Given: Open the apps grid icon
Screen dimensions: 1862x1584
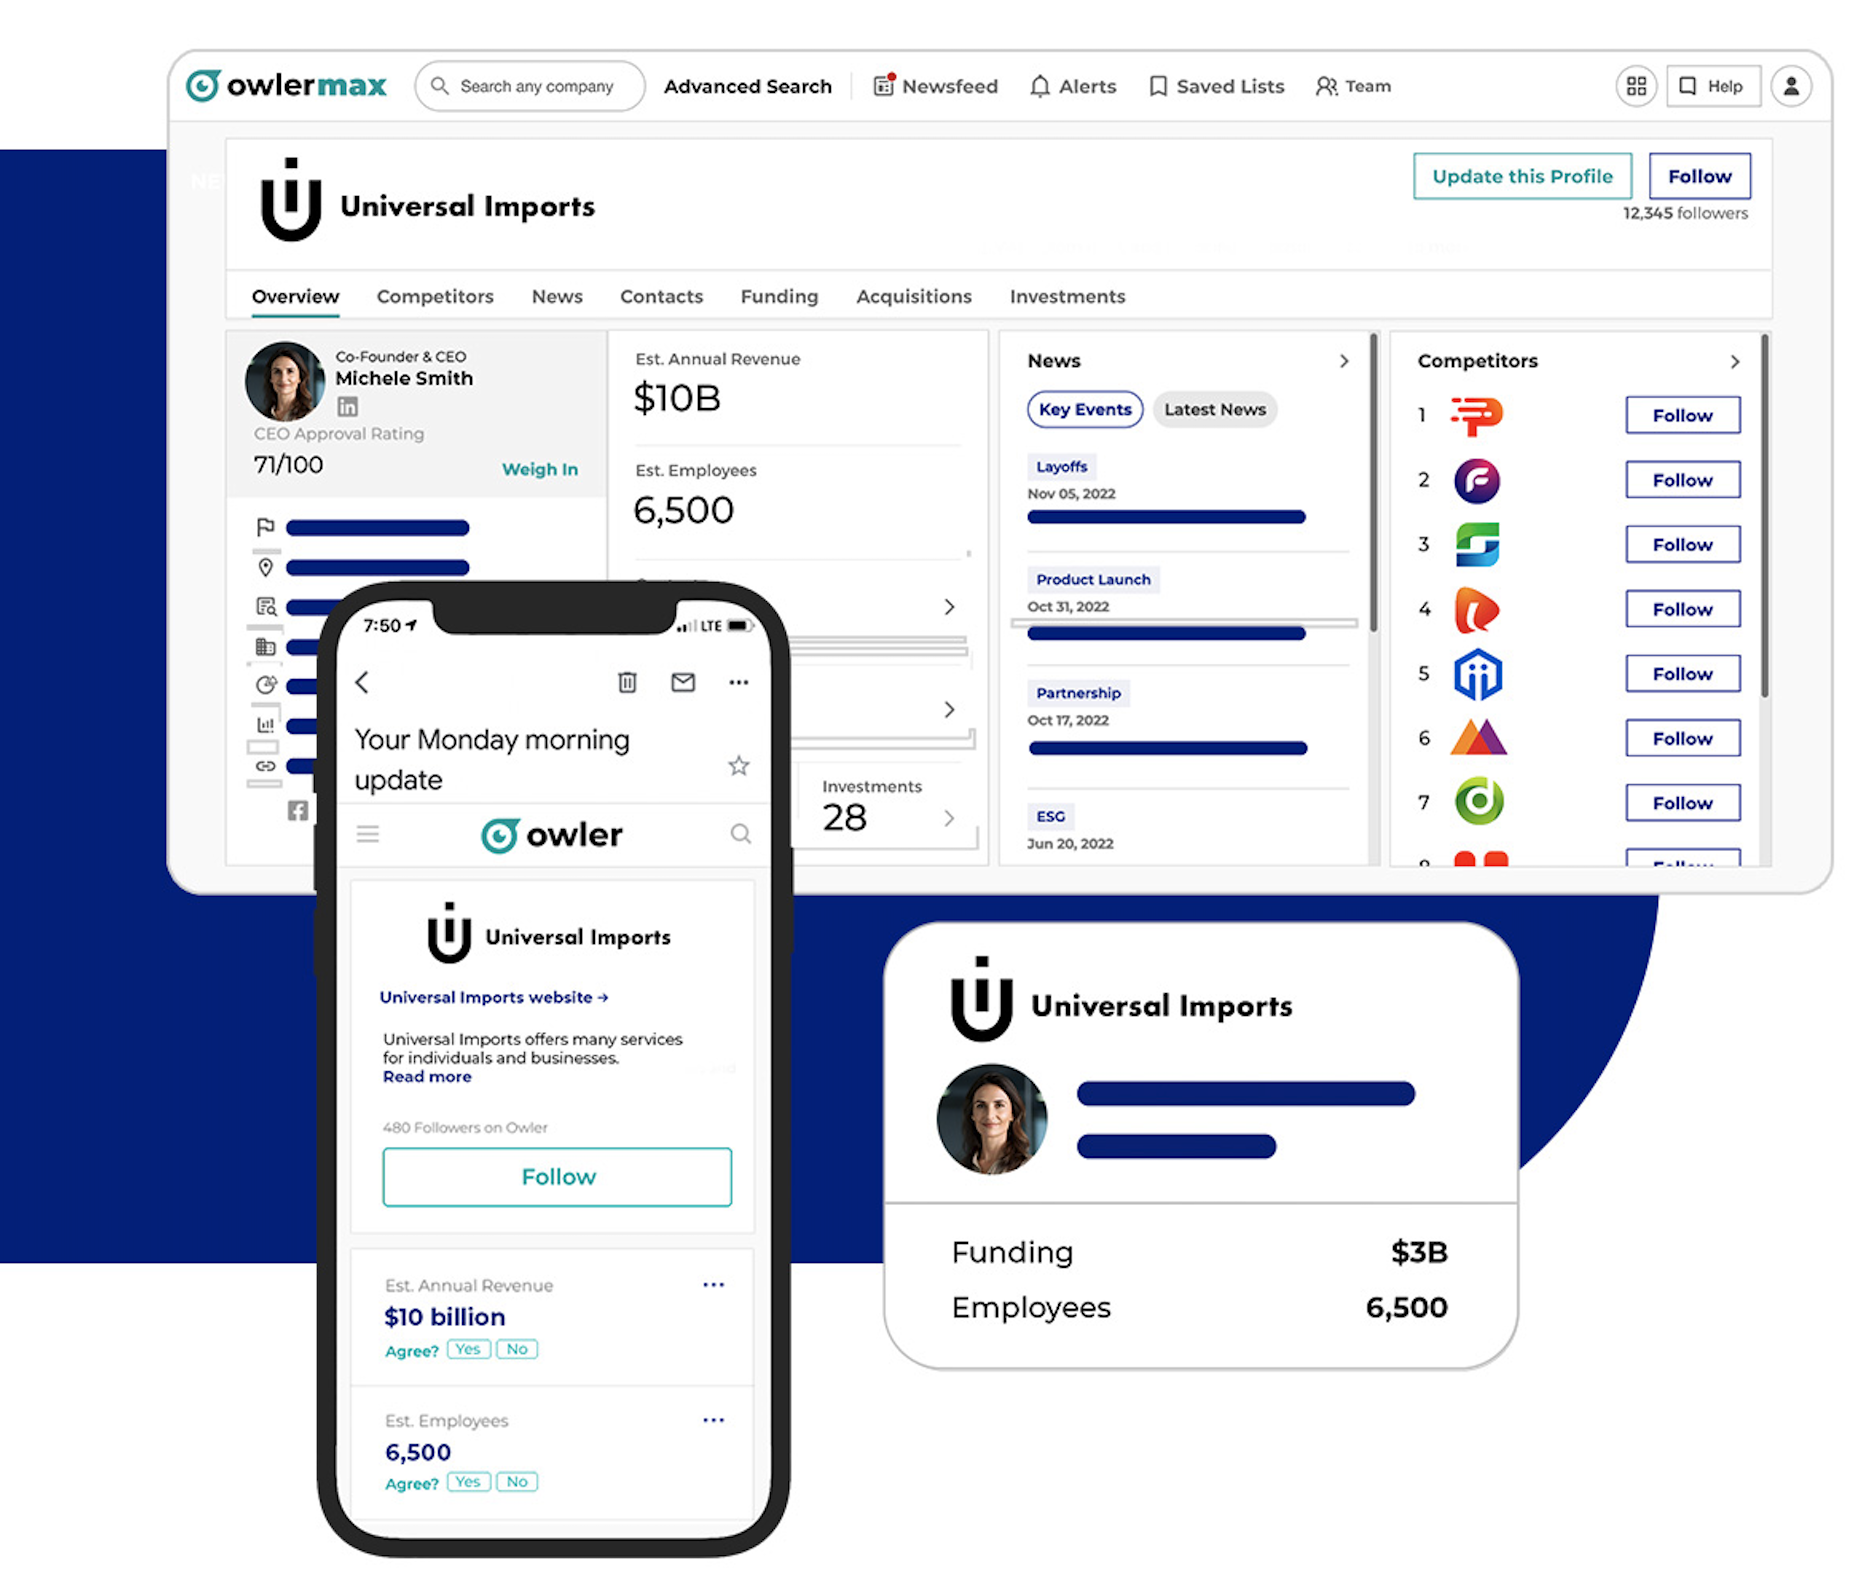Looking at the screenshot, I should (x=1636, y=86).
